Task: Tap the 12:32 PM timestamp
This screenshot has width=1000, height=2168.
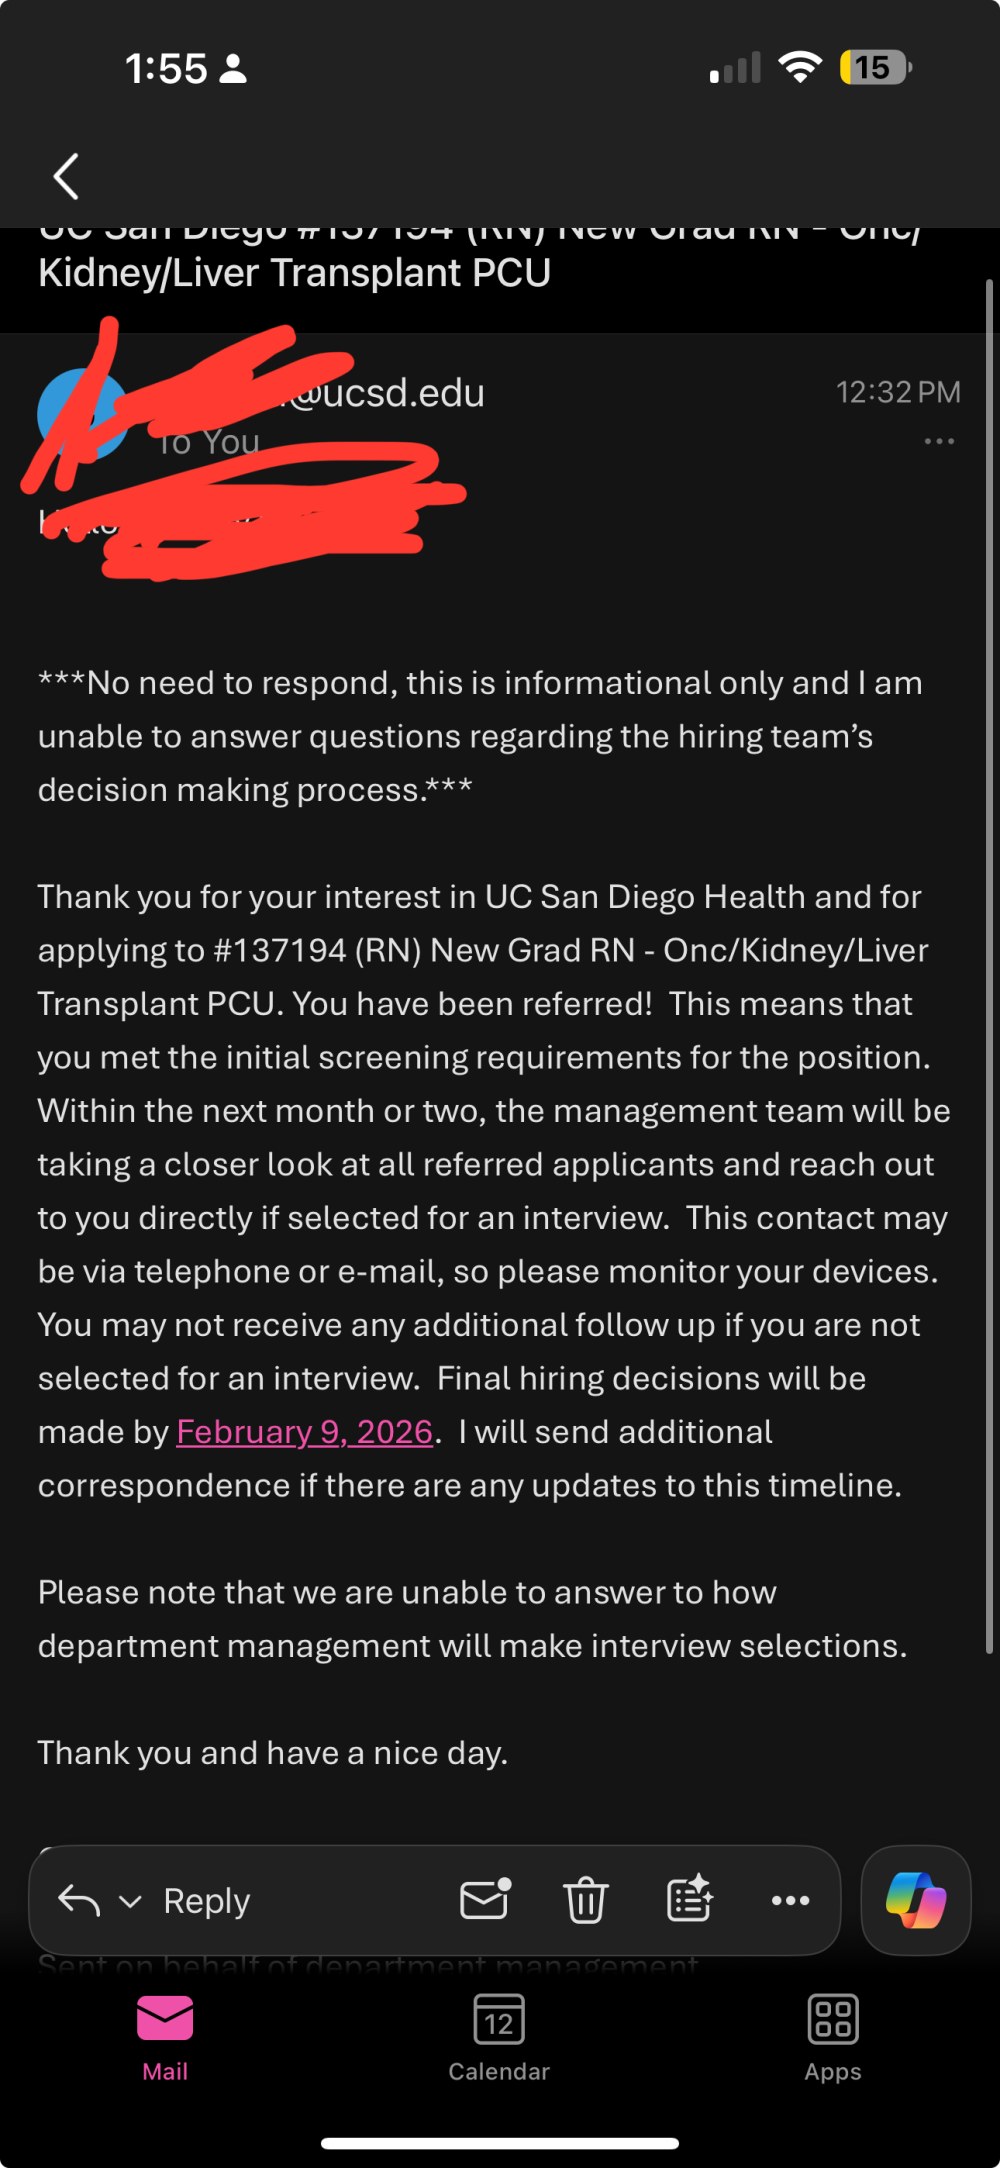Action: tap(898, 392)
